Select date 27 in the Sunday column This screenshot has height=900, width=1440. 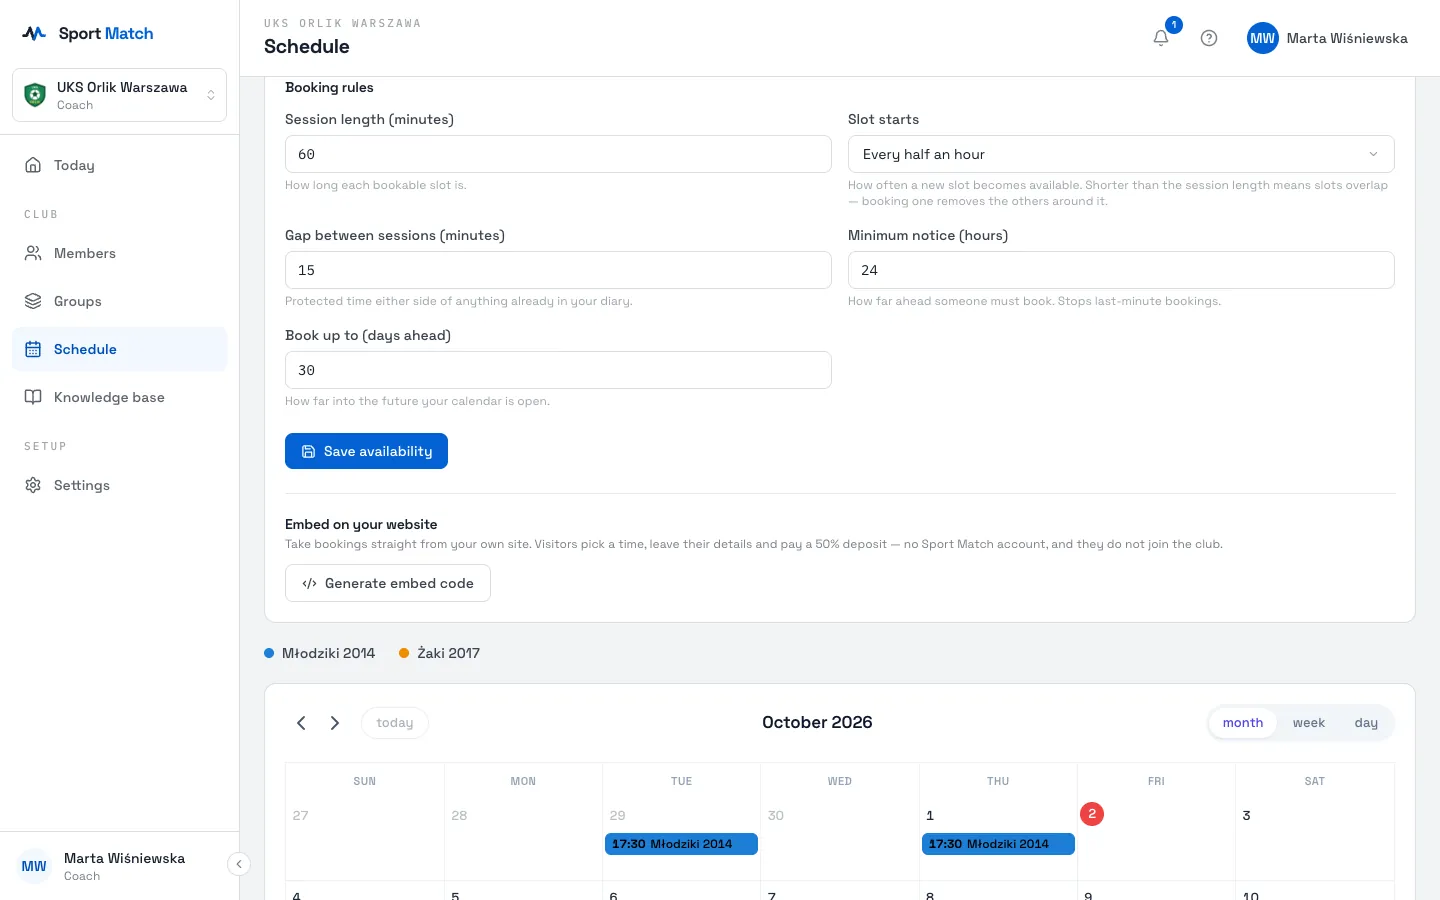click(300, 815)
